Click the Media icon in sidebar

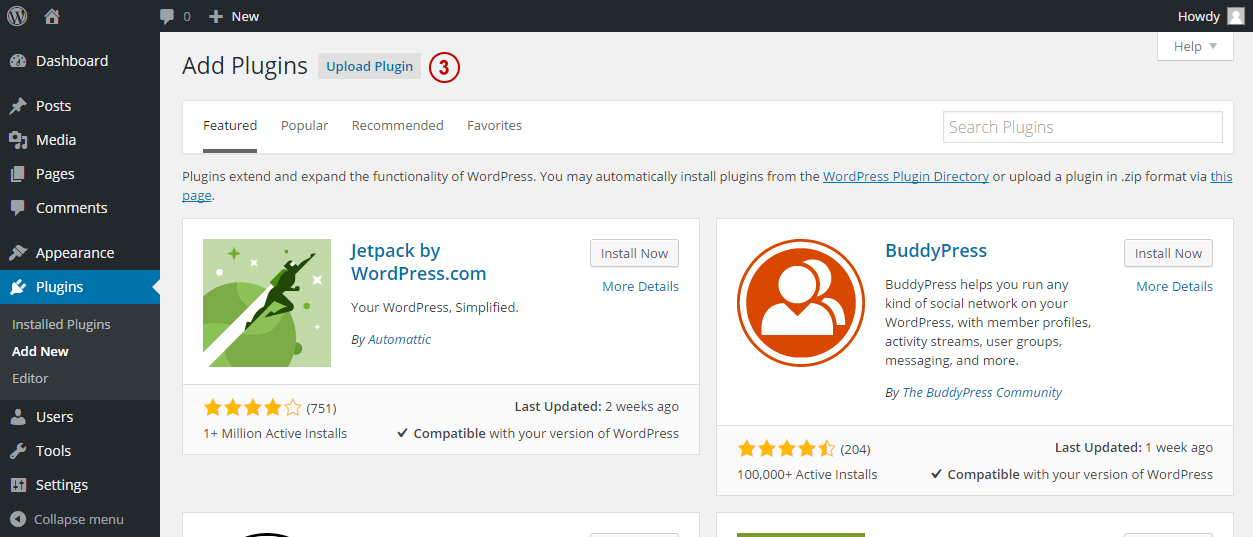pos(18,140)
